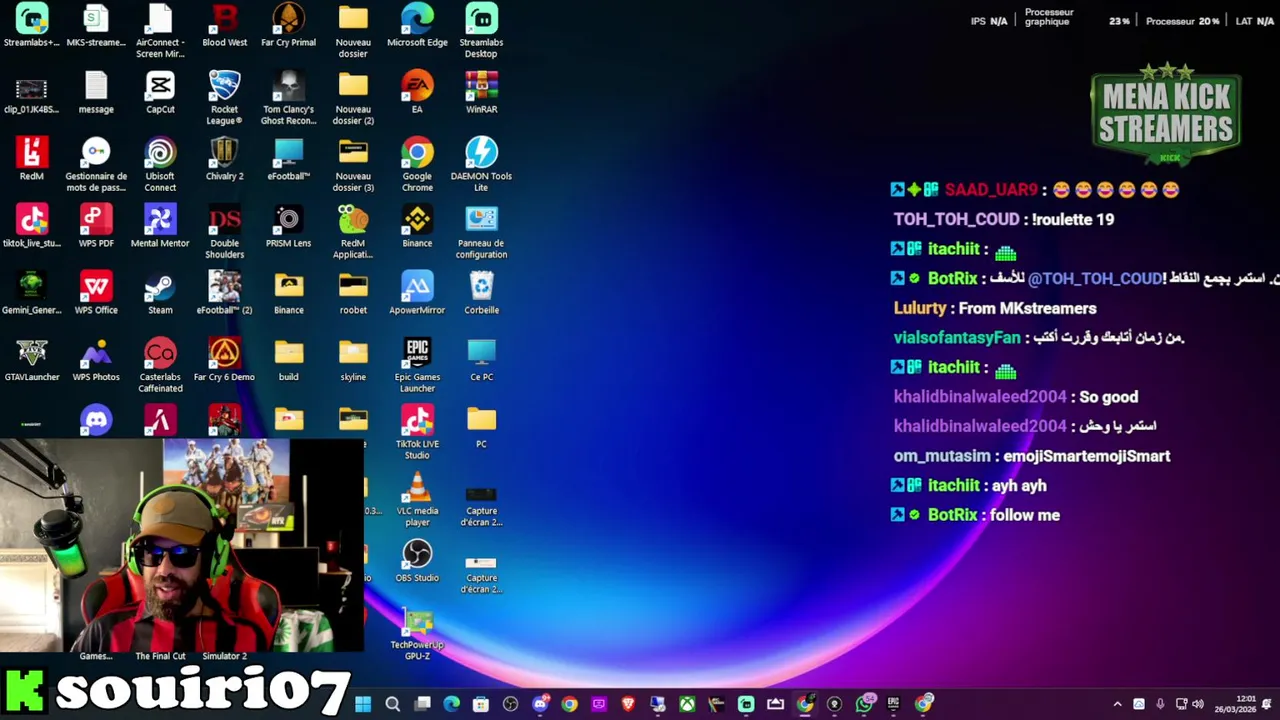The width and height of the screenshot is (1280, 720).
Task: Open the Epic Games Launcher shortcut
Action: 417,366
